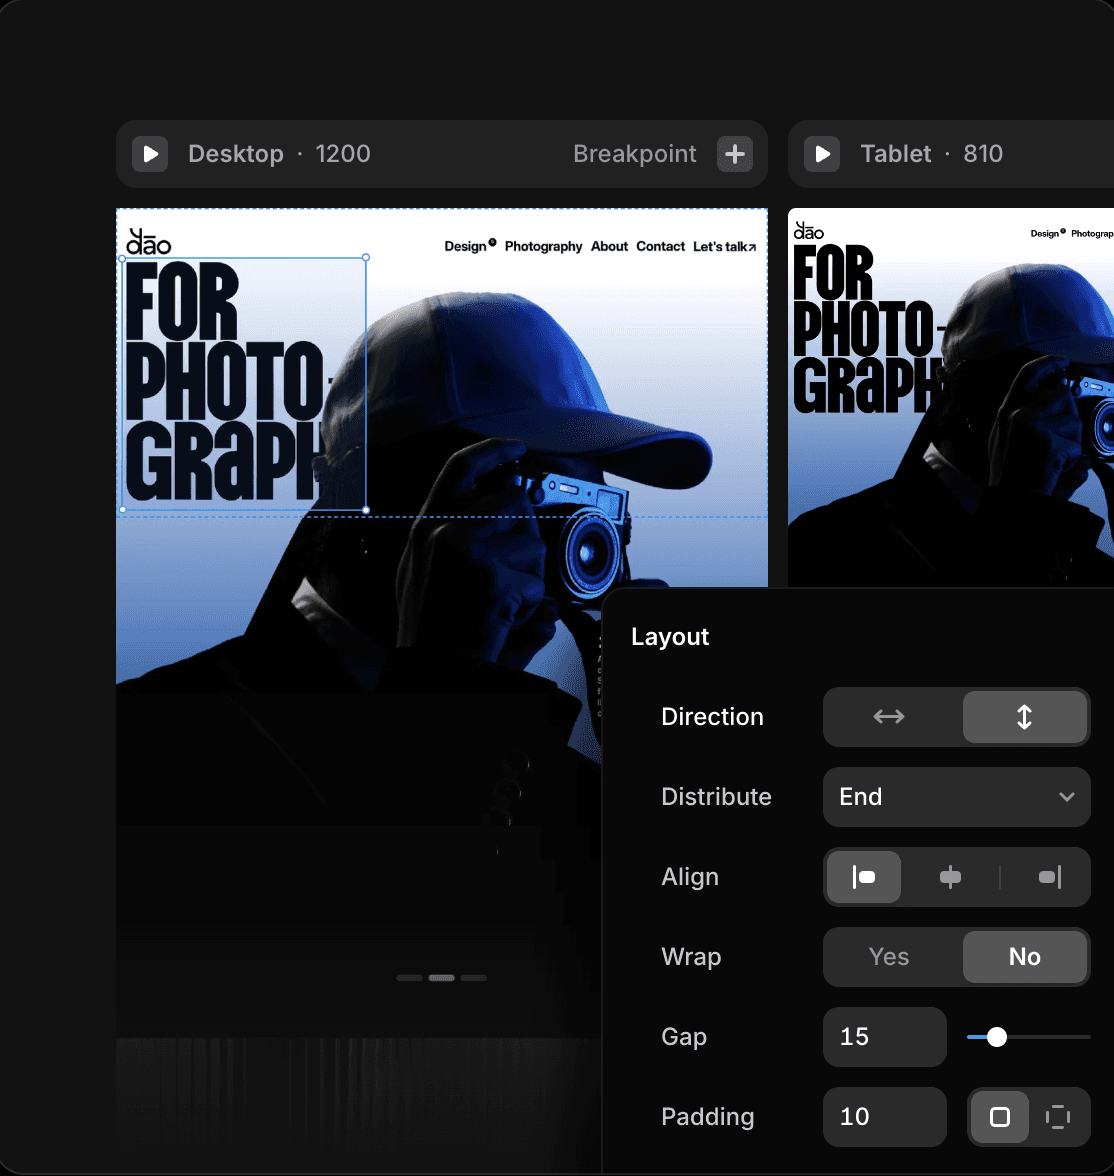Select the align end icon

coord(1049,877)
